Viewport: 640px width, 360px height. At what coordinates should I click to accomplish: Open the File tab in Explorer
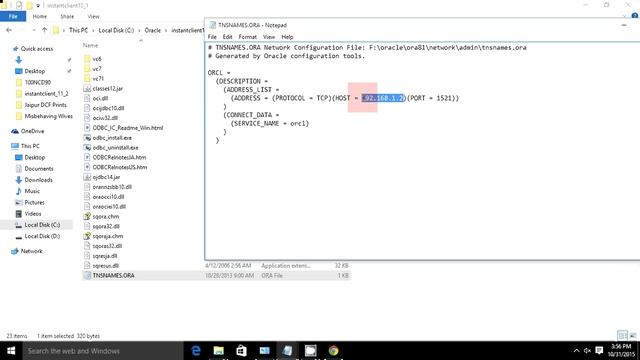pos(13,16)
